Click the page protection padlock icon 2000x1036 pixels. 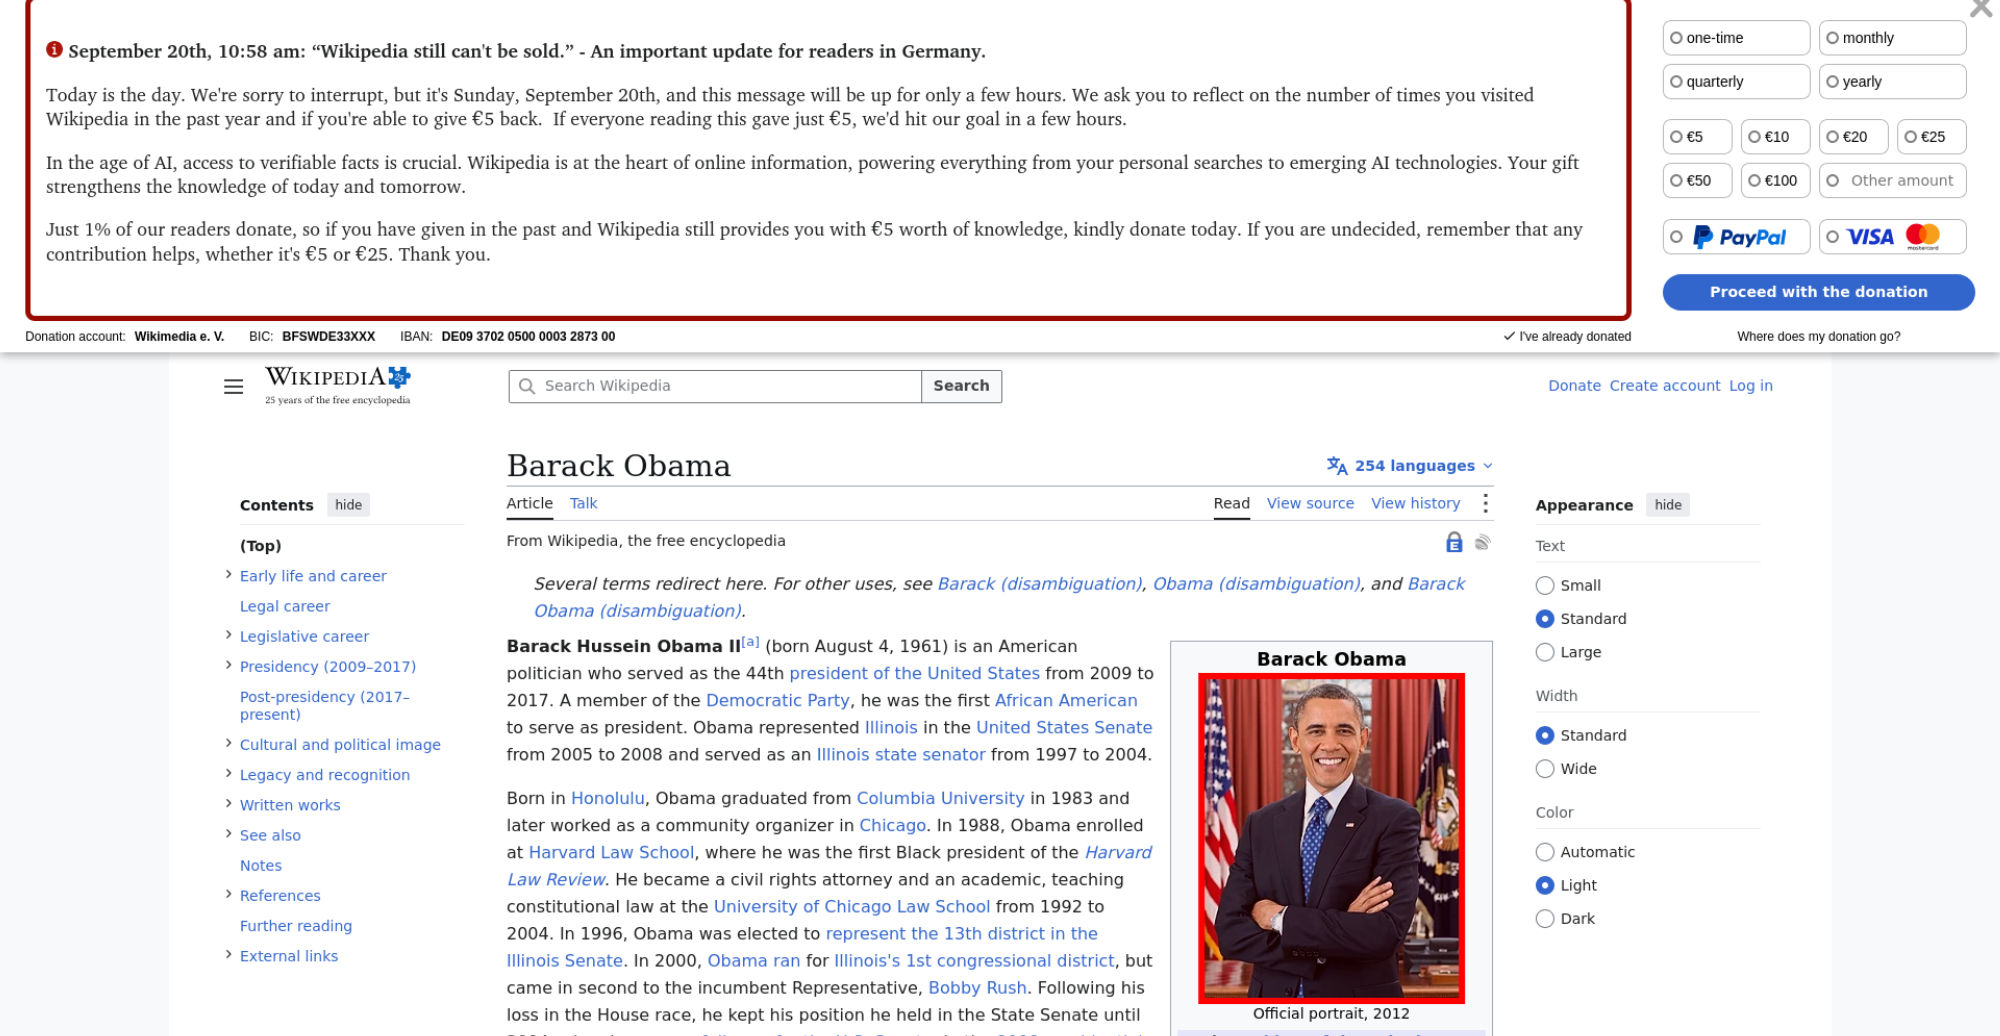(1454, 542)
